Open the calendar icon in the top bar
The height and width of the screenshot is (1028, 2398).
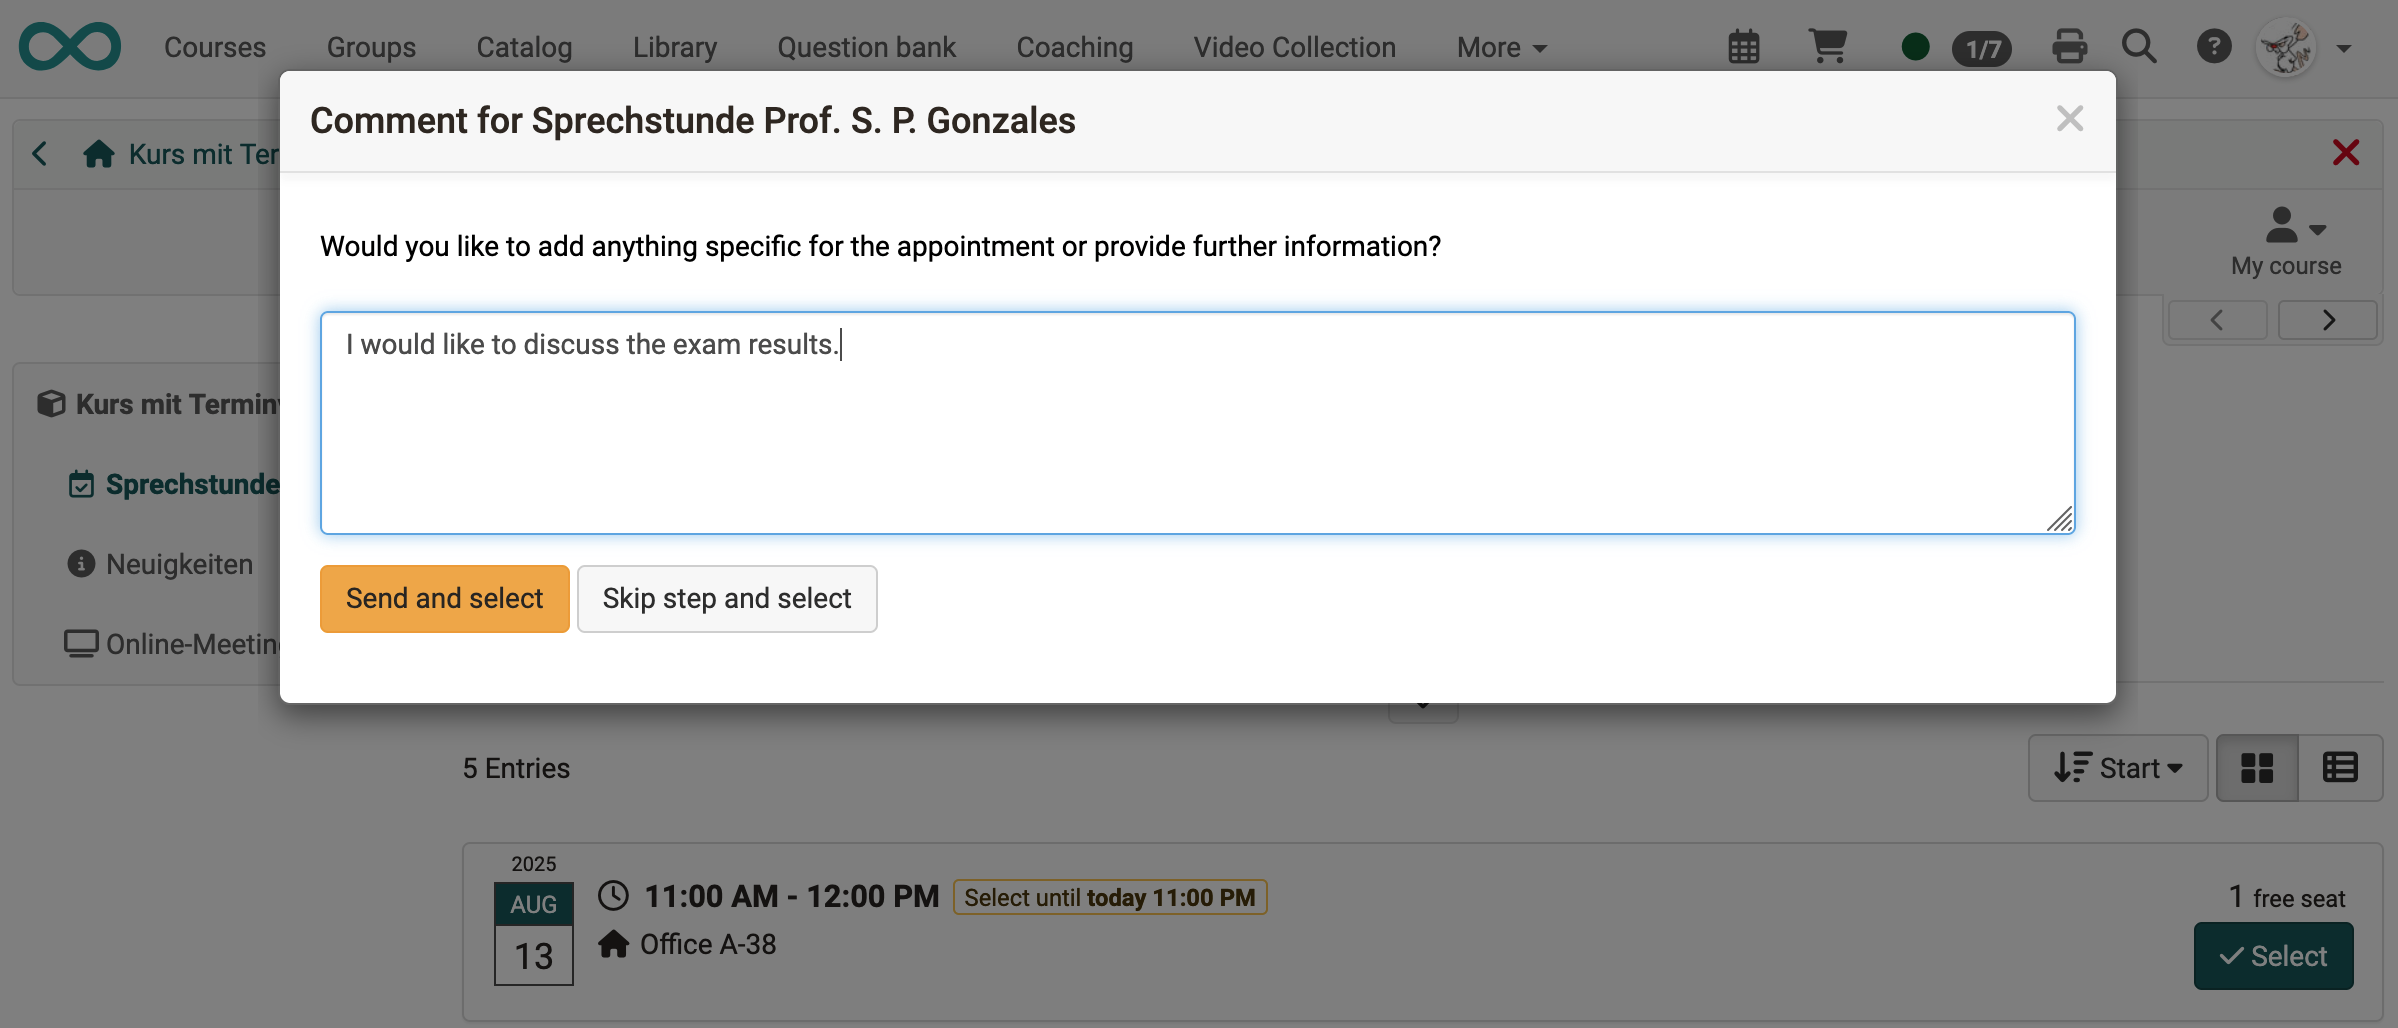tap(1743, 46)
